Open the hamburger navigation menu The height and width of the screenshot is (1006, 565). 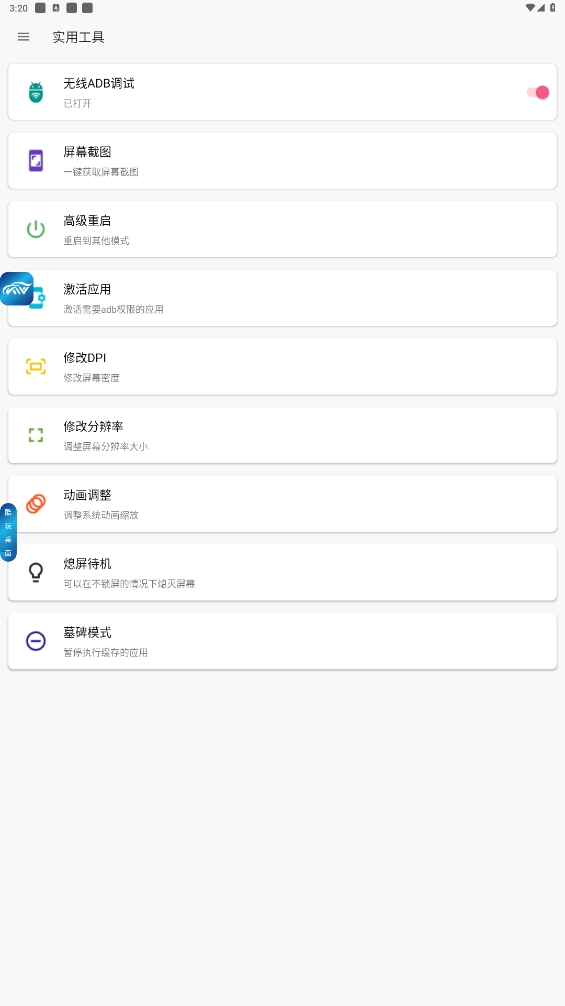click(24, 37)
